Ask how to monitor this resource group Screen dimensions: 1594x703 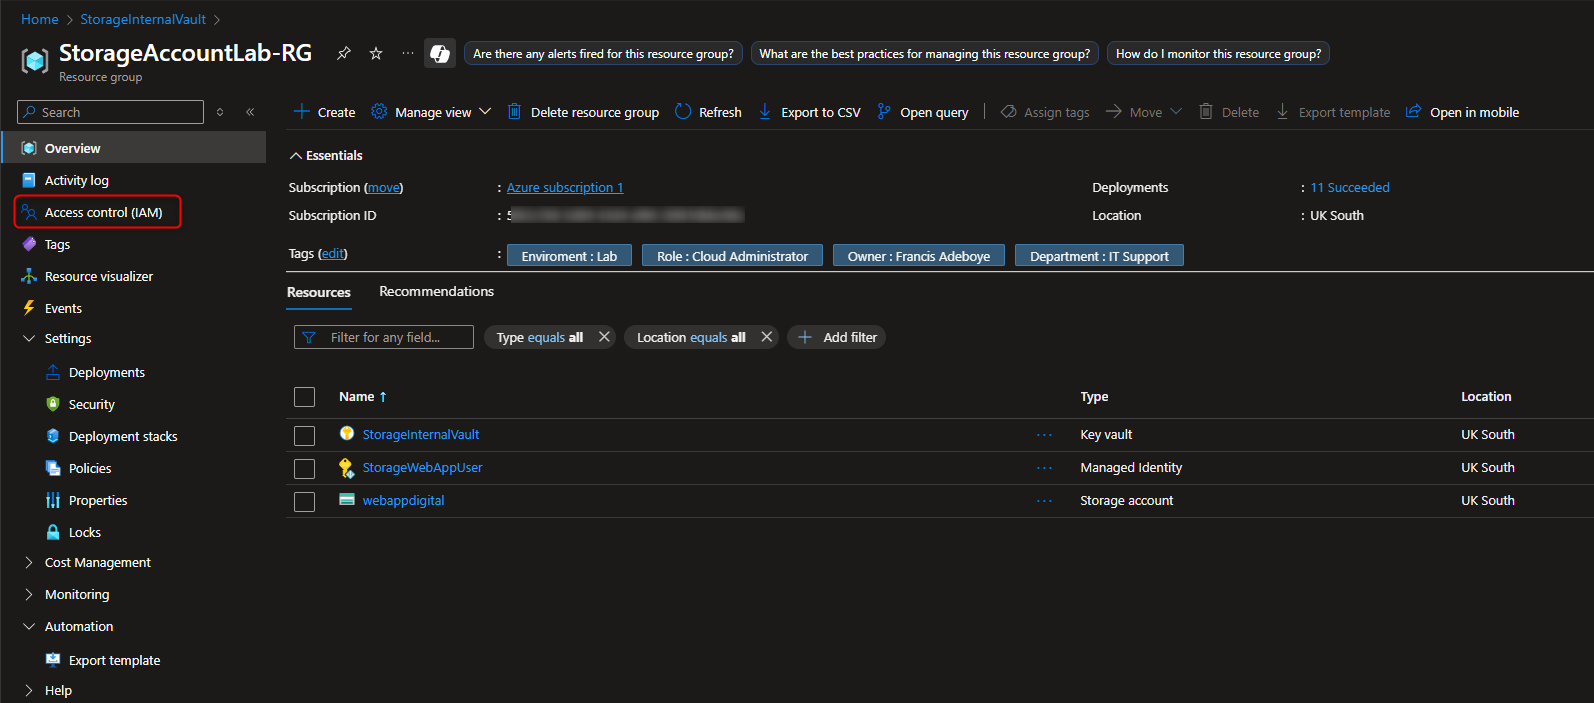[x=1218, y=54]
